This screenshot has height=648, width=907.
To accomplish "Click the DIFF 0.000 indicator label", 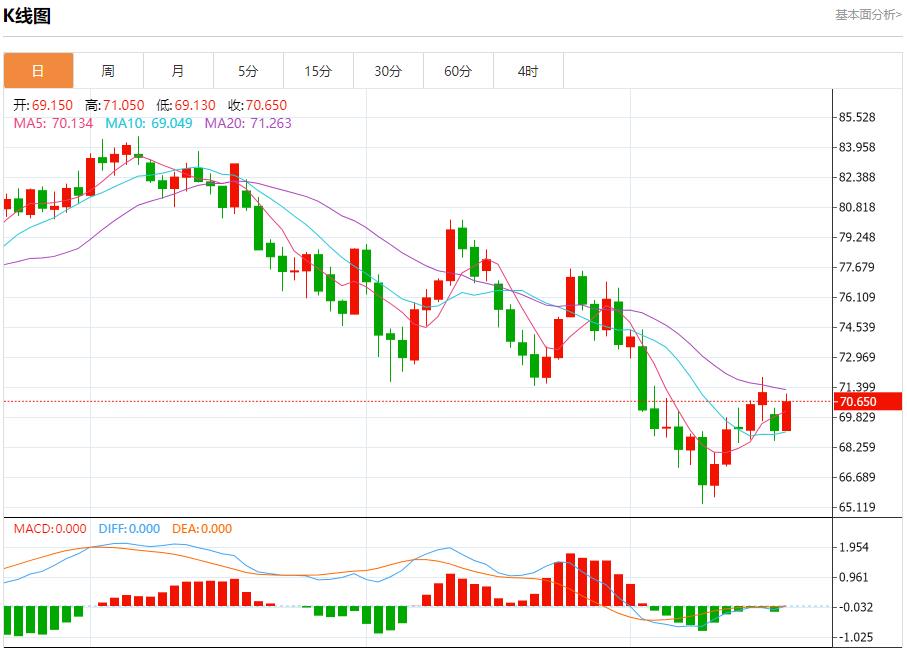I will (x=129, y=529).
